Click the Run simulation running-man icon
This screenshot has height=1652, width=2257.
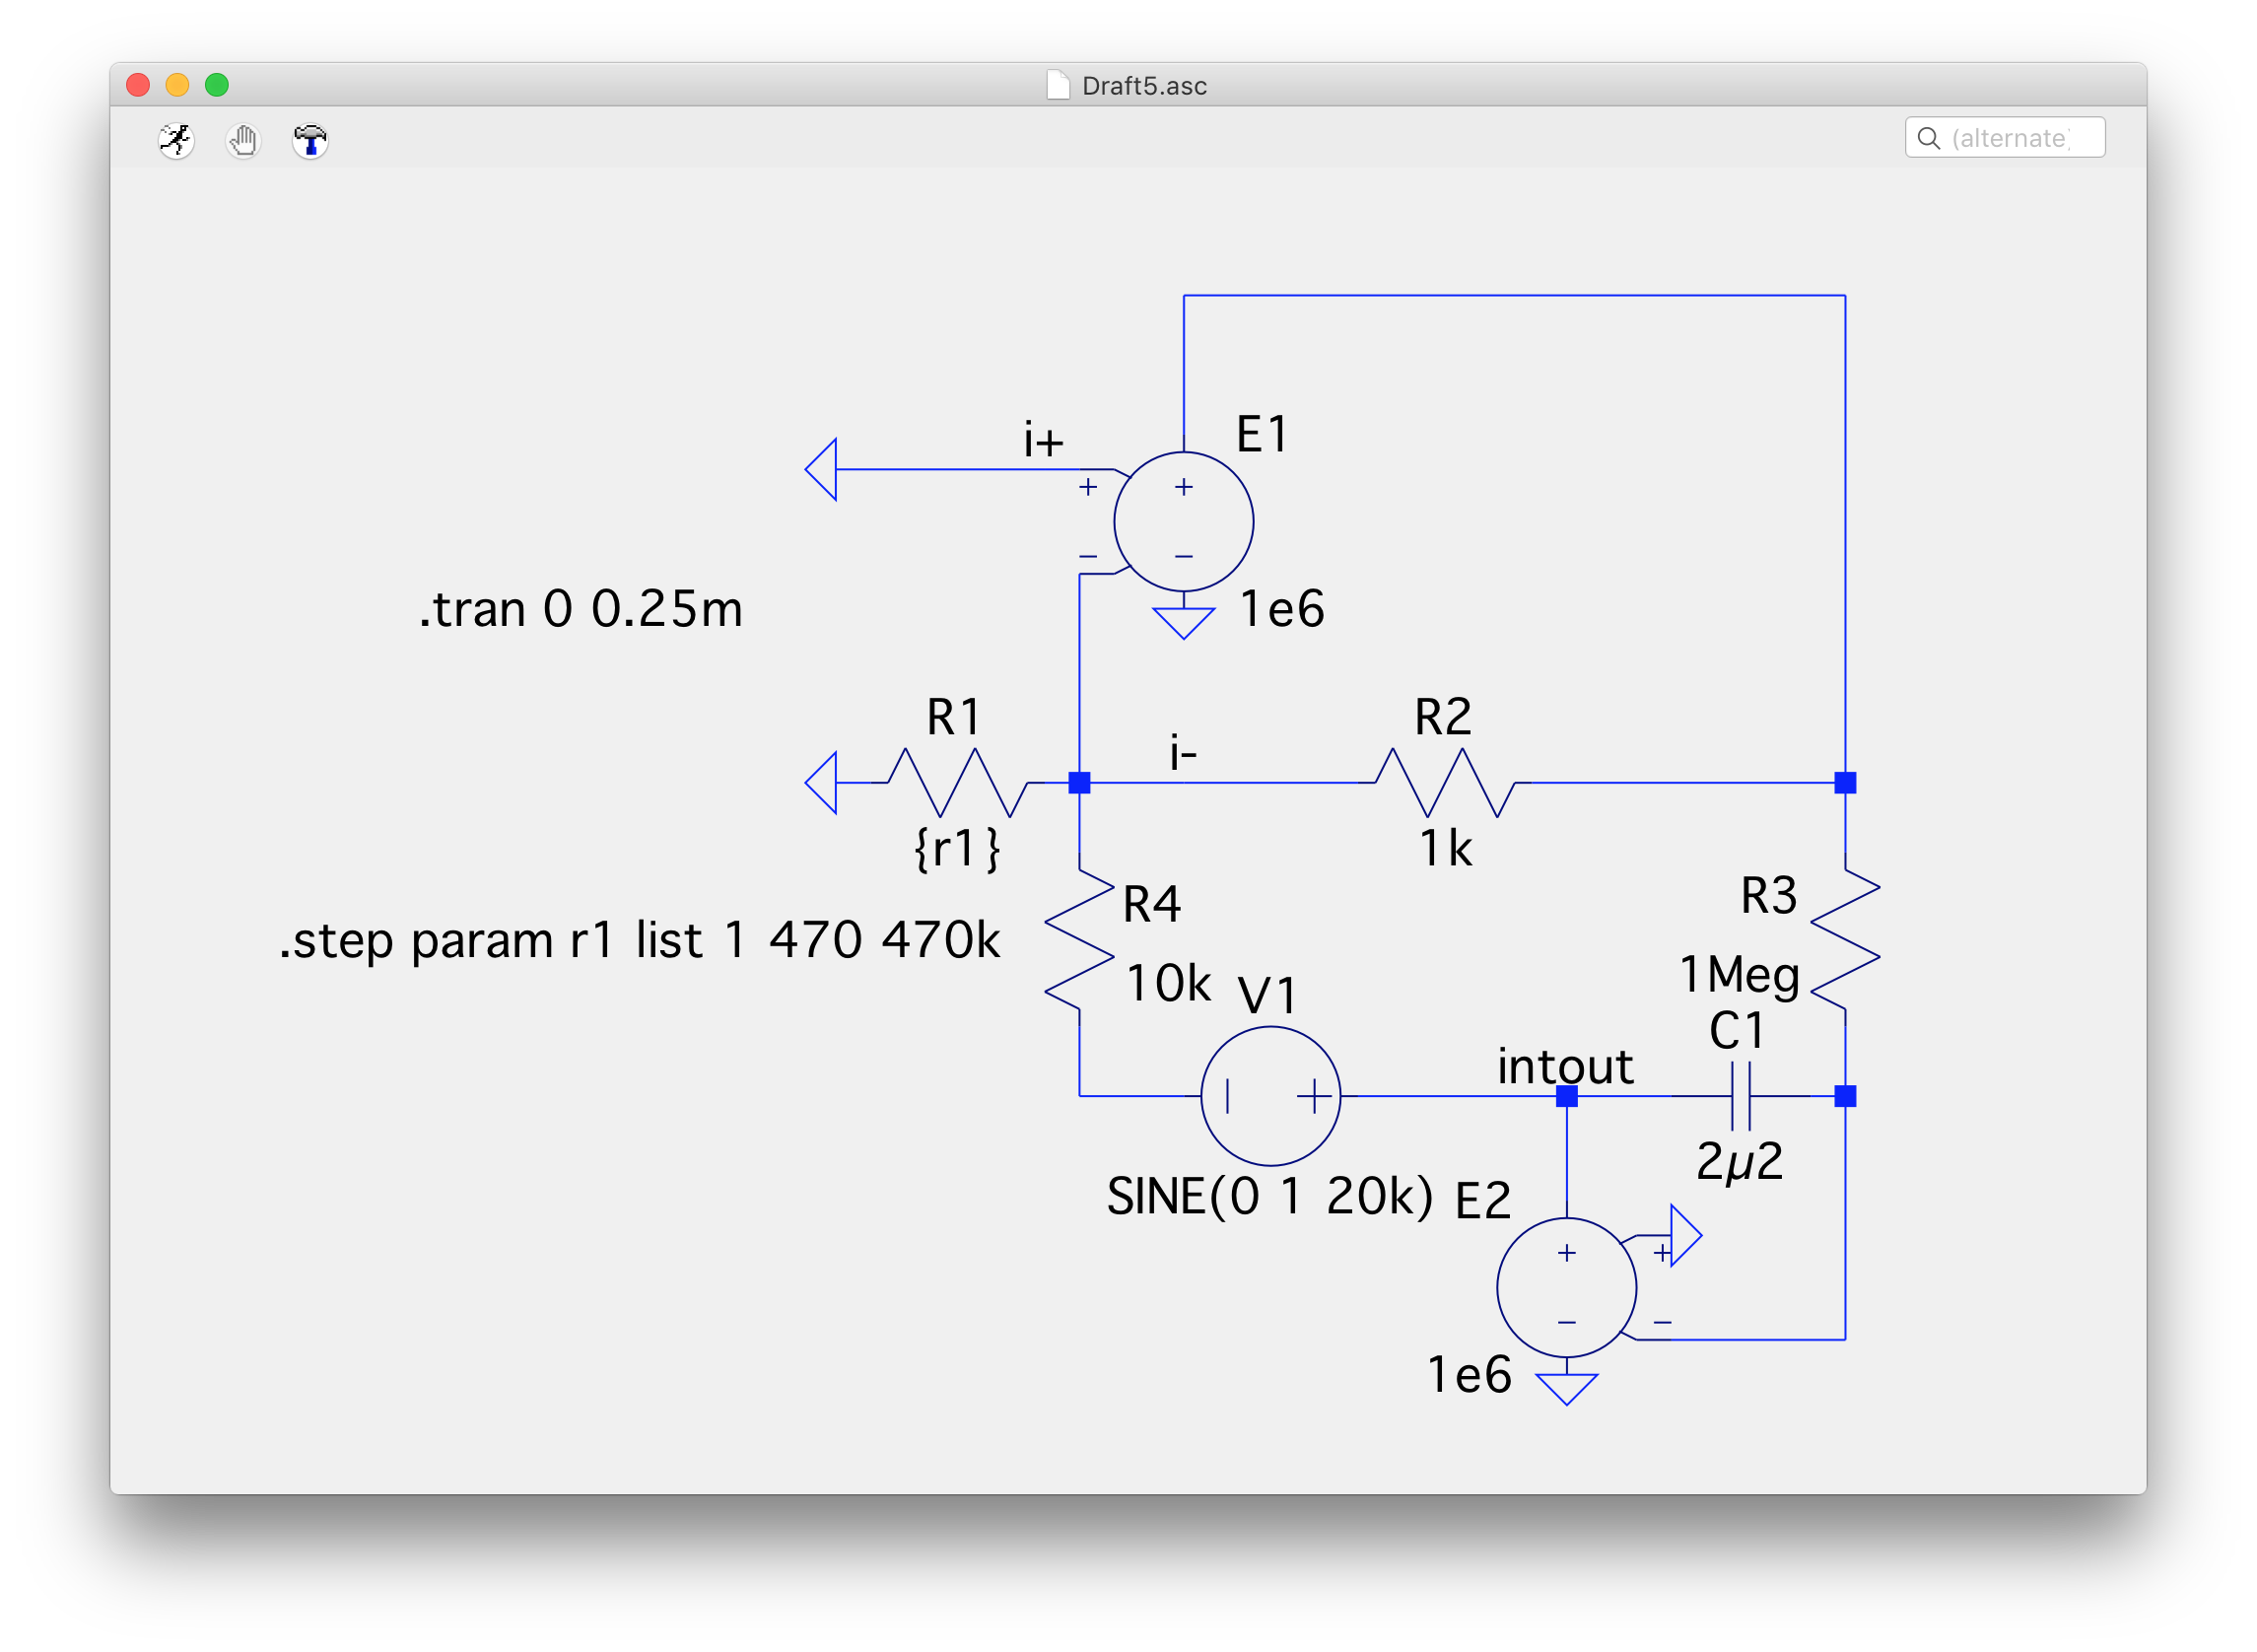176,140
